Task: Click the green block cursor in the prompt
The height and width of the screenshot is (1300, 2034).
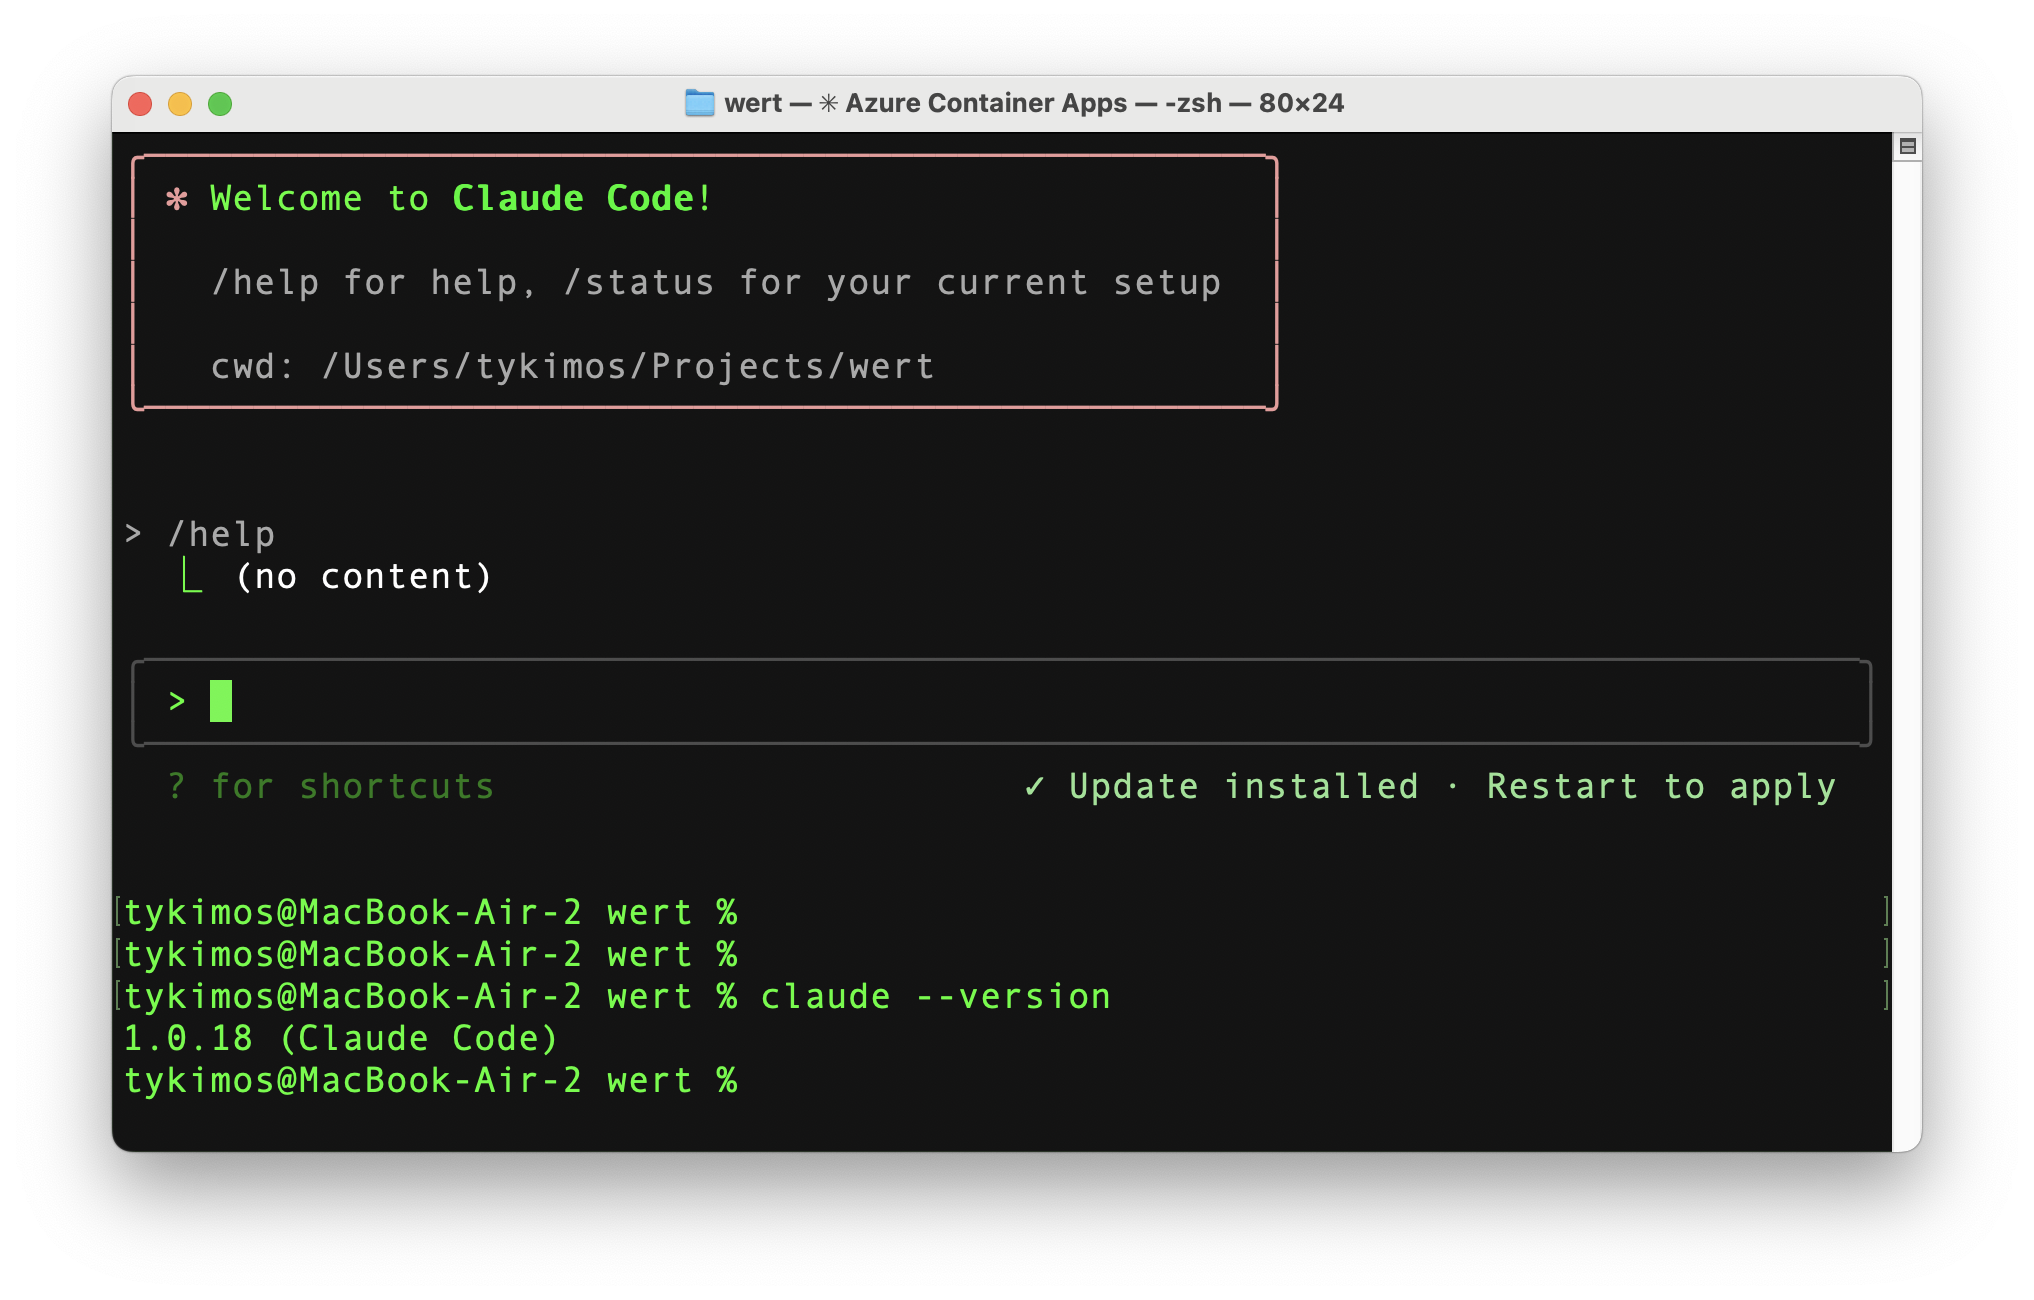Action: pyautogui.click(x=221, y=701)
